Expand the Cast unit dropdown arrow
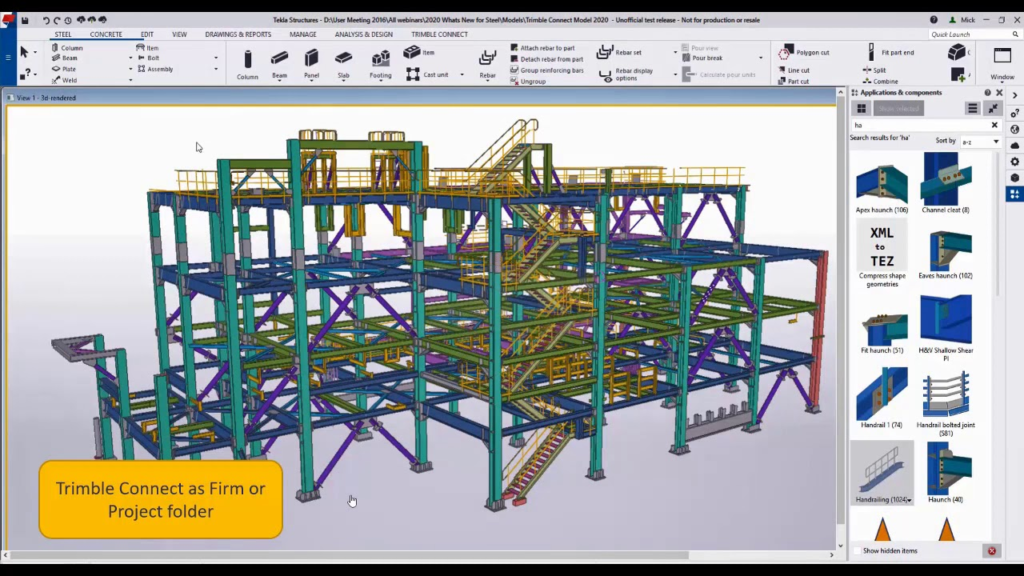 462,75
